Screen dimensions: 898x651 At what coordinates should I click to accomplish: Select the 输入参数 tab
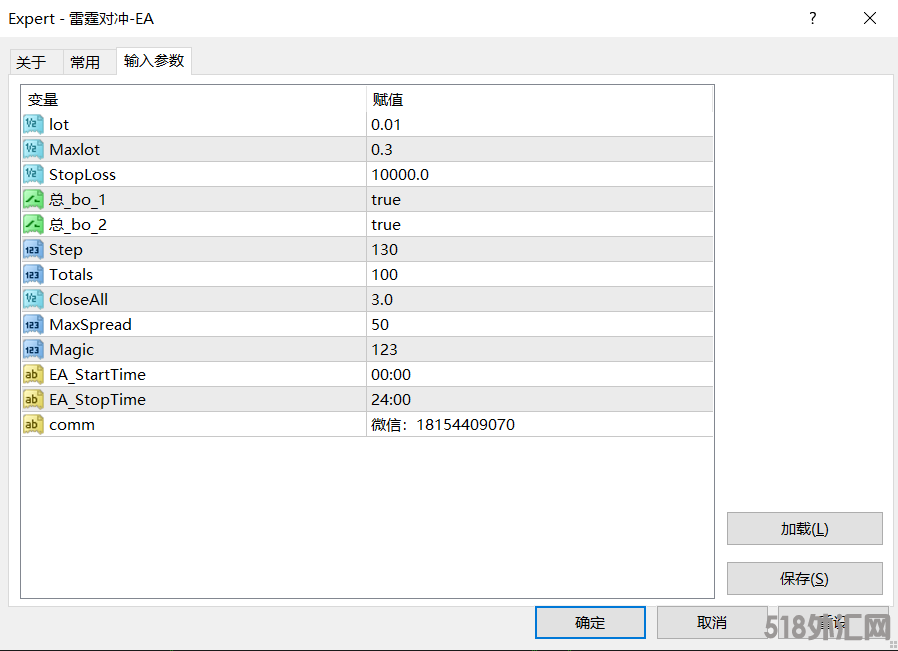(x=154, y=61)
